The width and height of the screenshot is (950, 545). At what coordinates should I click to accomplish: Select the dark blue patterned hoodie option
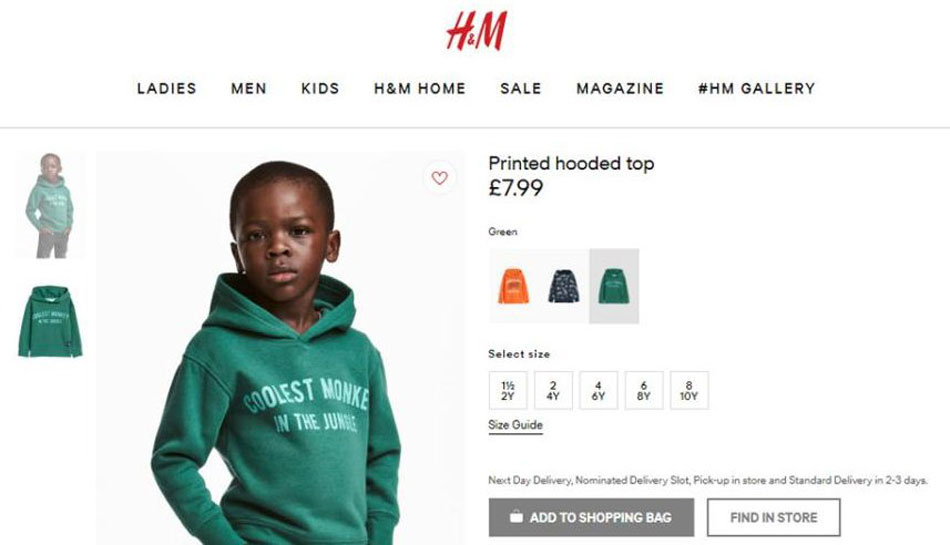click(x=563, y=286)
